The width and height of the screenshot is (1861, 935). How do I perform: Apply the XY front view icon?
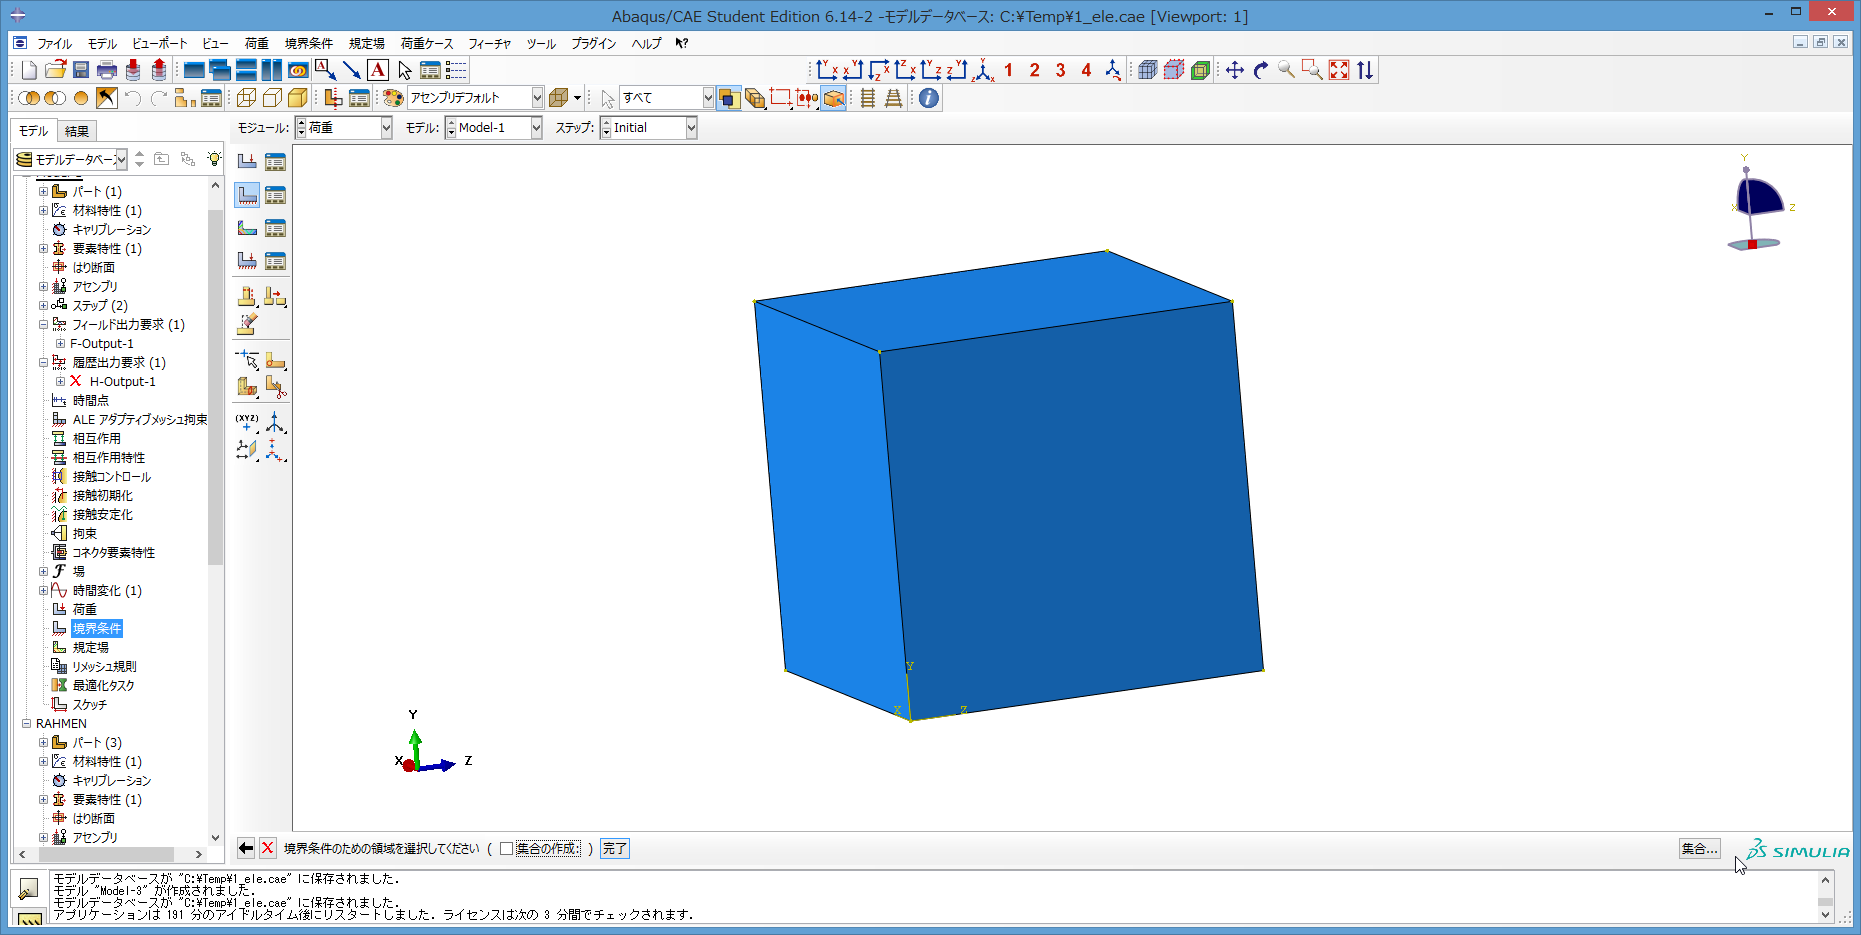point(827,70)
